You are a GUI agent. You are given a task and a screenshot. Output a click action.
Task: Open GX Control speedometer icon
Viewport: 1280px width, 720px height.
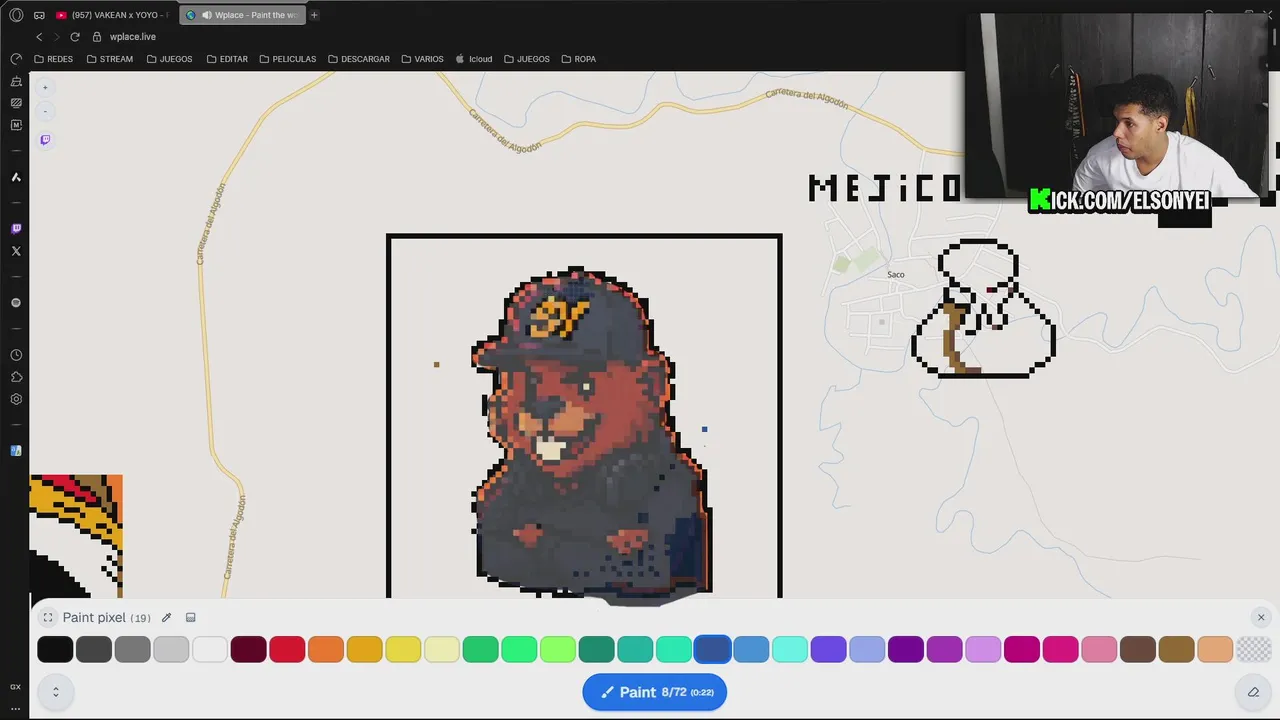pyautogui.click(x=16, y=59)
